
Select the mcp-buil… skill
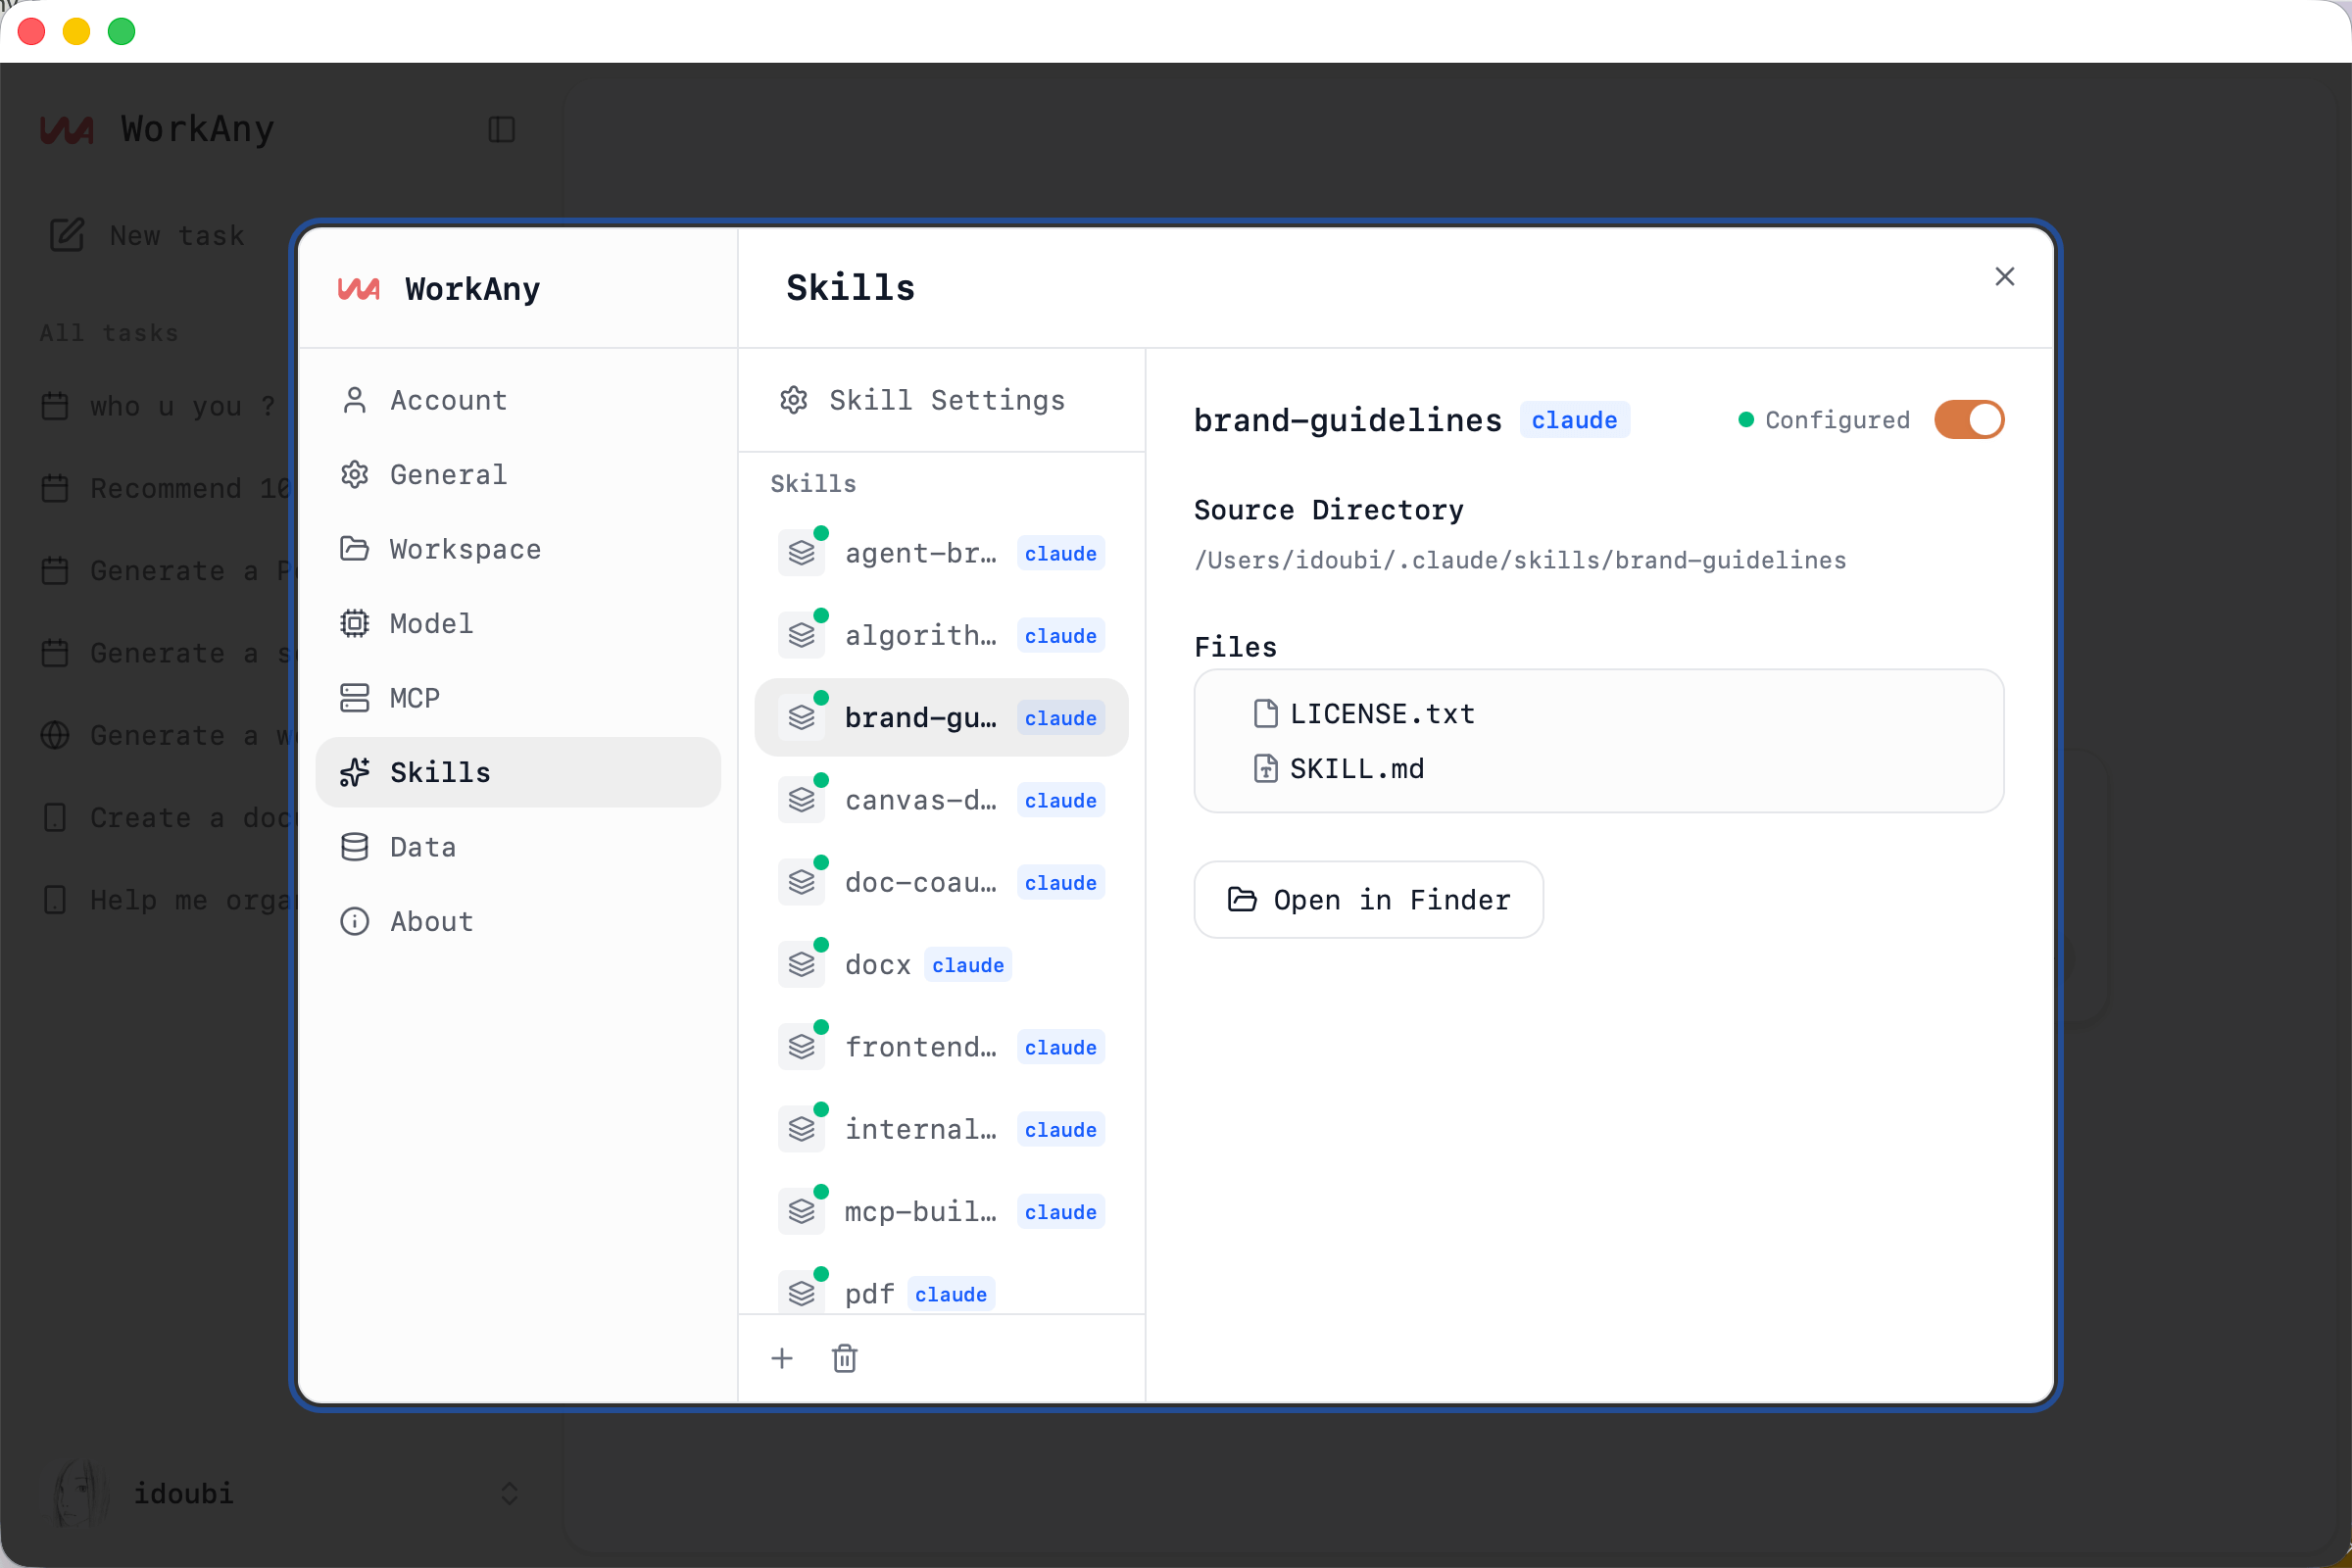[941, 1211]
